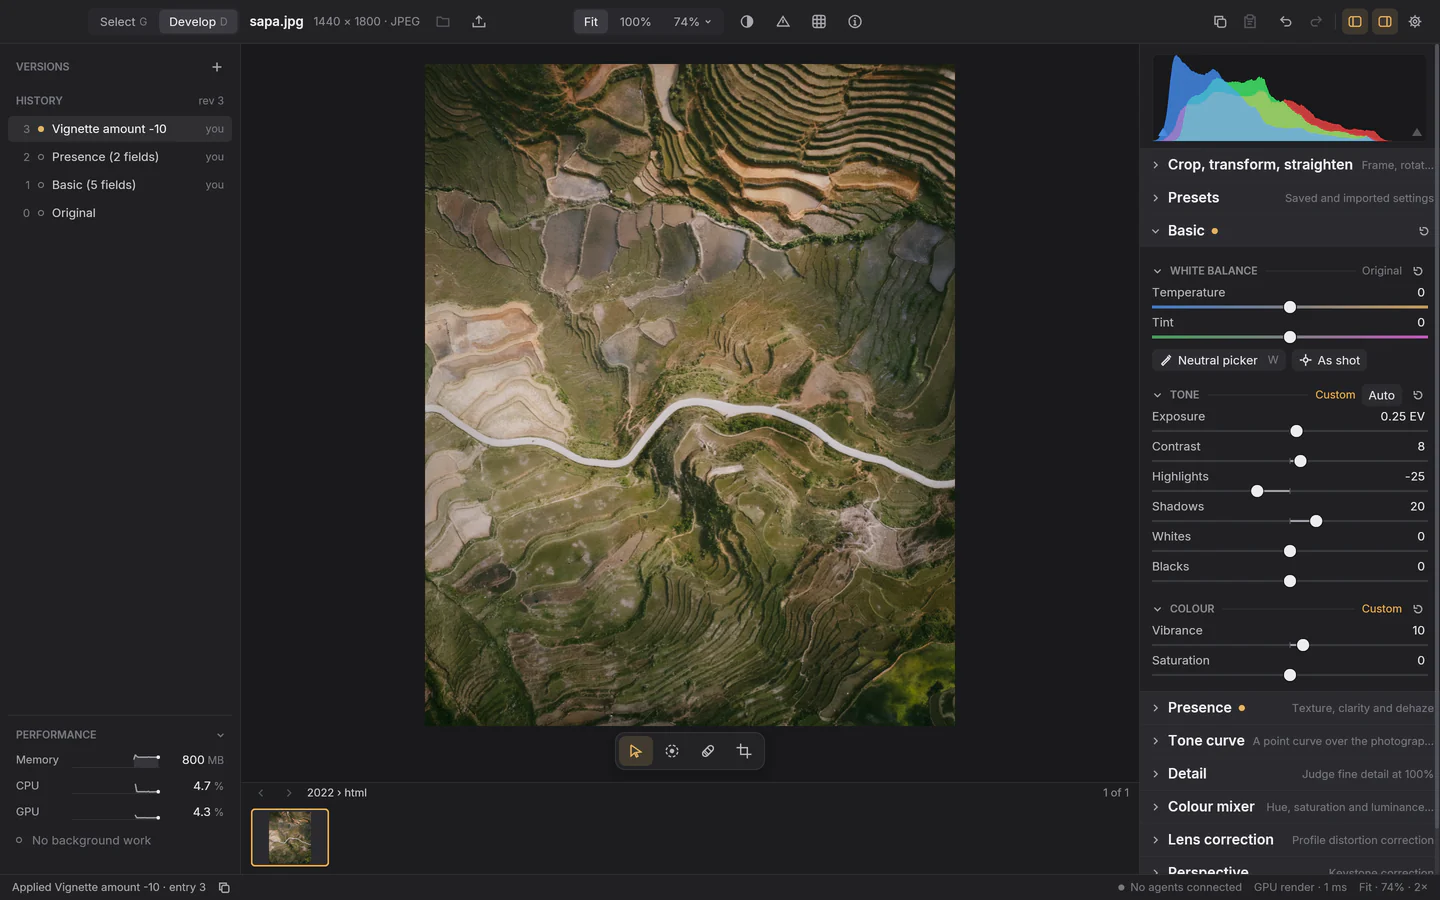Click the folder icon in the top bar
The height and width of the screenshot is (900, 1440).
click(443, 21)
